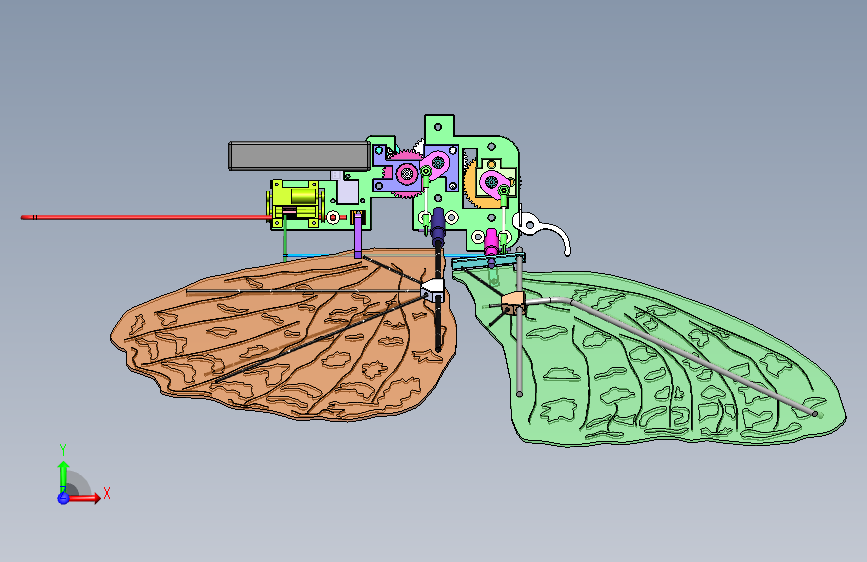Select the pink spur gear in the purple housing
The width and height of the screenshot is (867, 562).
(407, 174)
